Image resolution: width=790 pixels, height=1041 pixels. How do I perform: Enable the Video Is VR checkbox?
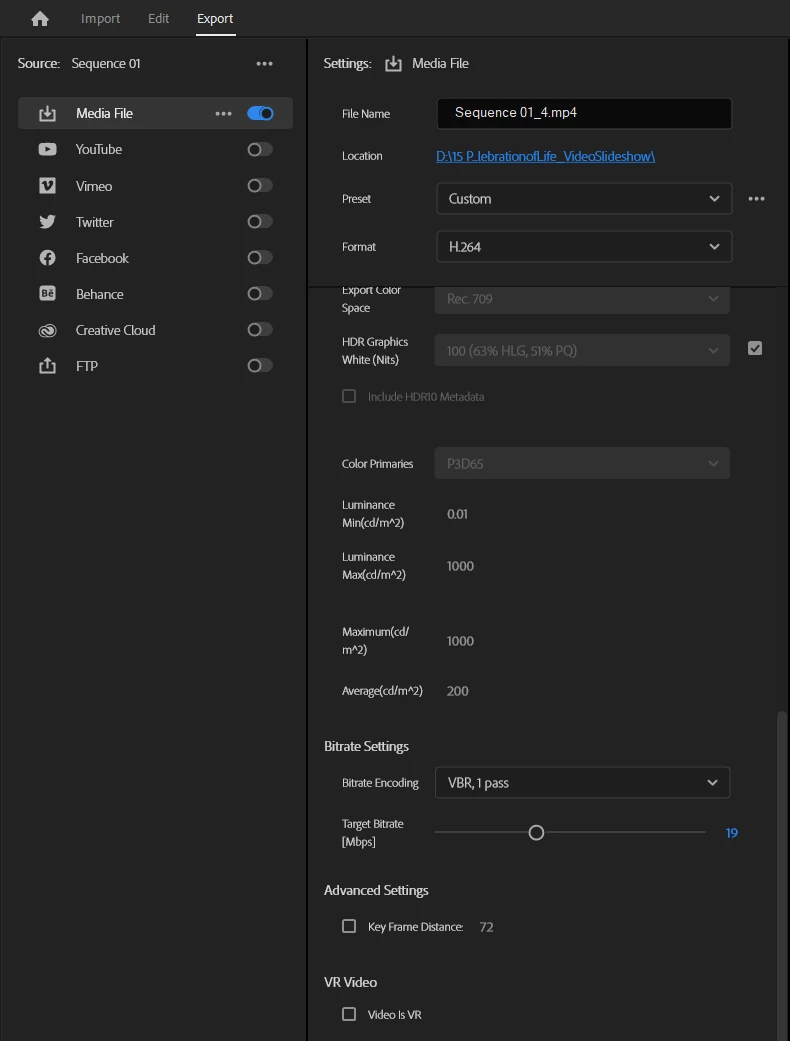click(349, 1014)
